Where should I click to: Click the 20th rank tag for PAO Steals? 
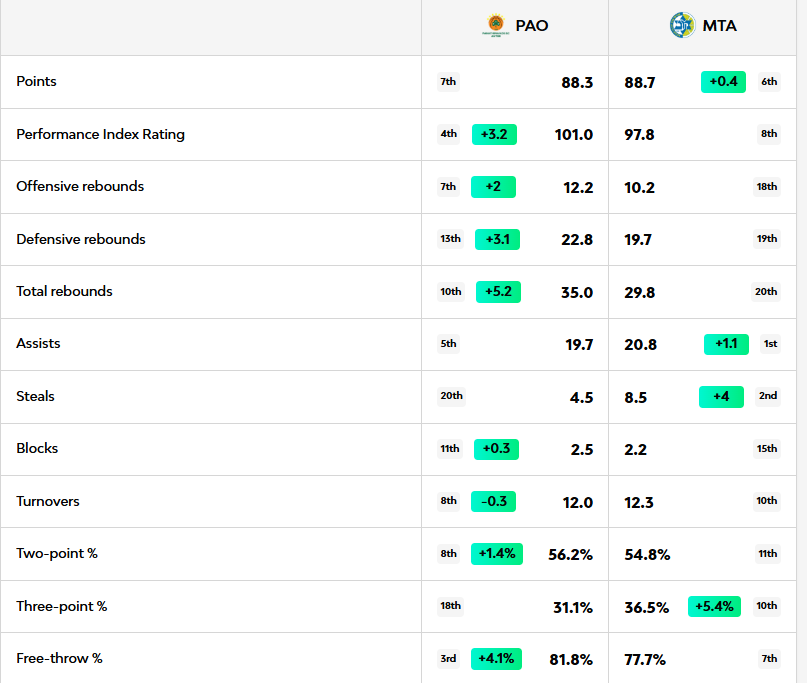[451, 396]
